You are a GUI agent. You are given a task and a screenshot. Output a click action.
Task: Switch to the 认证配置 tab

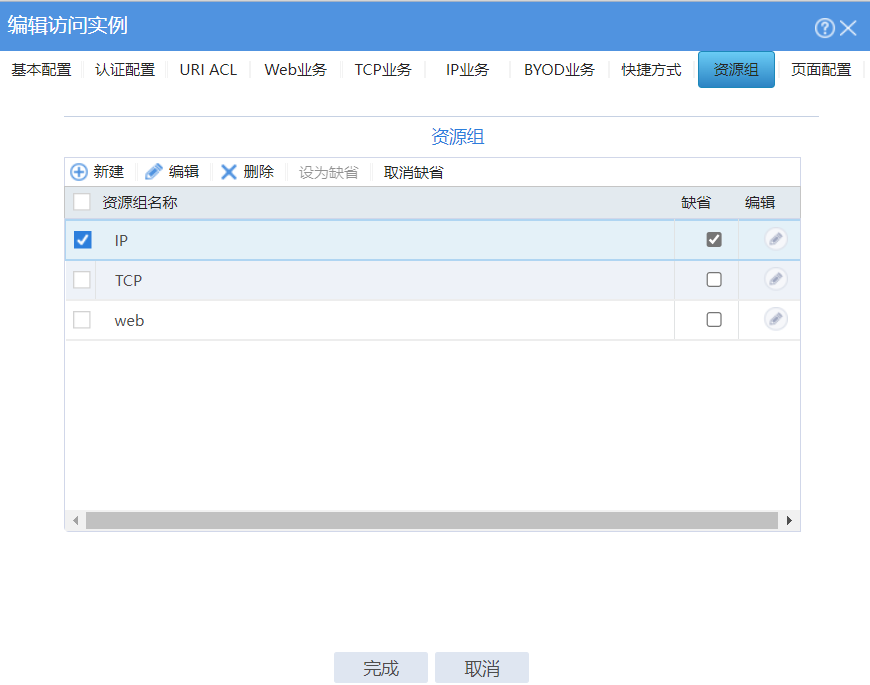point(125,70)
